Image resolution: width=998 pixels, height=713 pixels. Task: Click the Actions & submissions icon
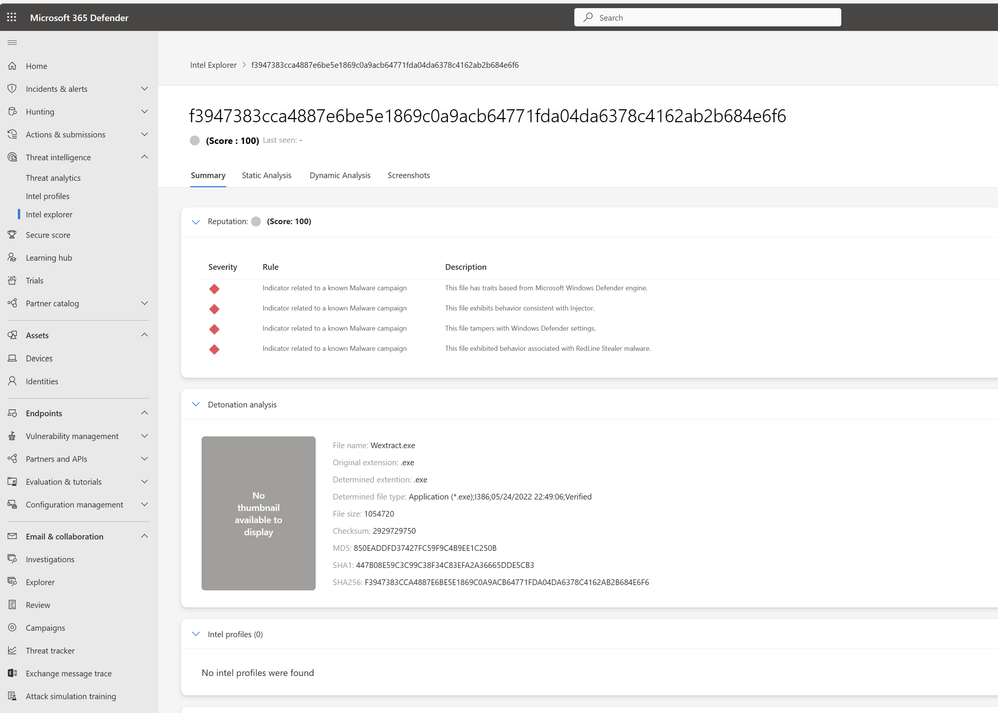12,134
